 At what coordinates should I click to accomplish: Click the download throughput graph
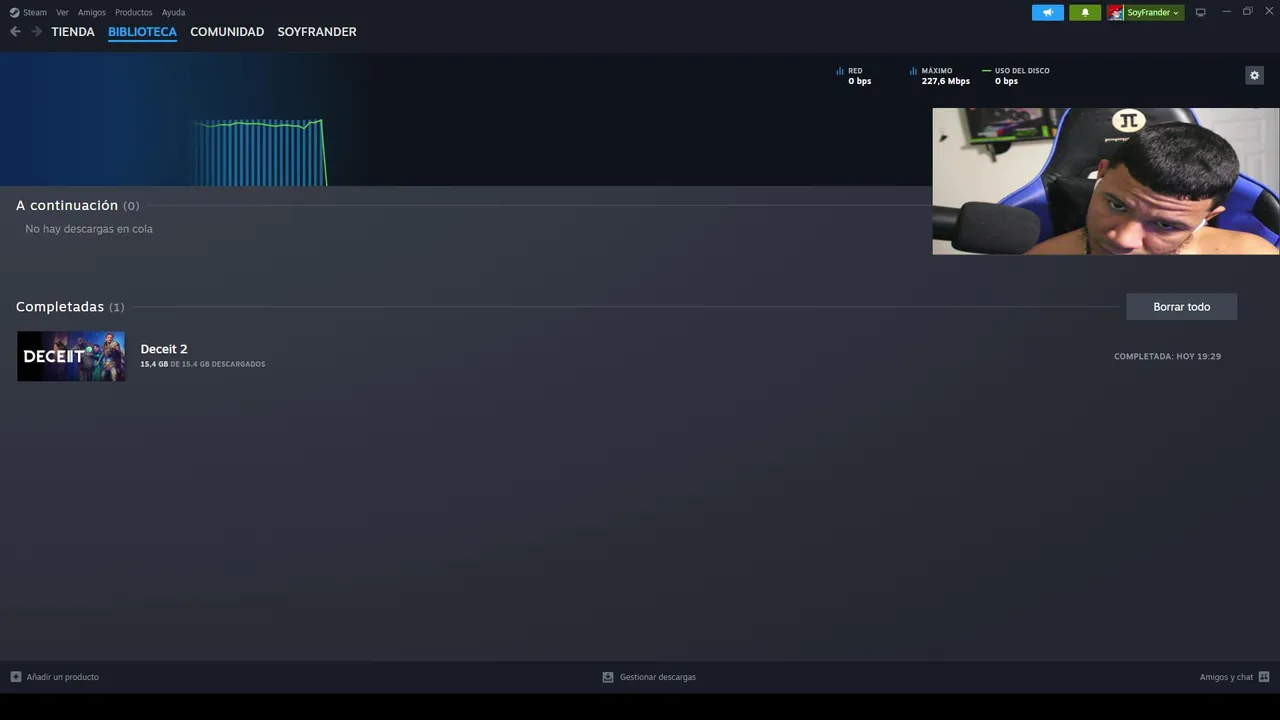coord(260,152)
